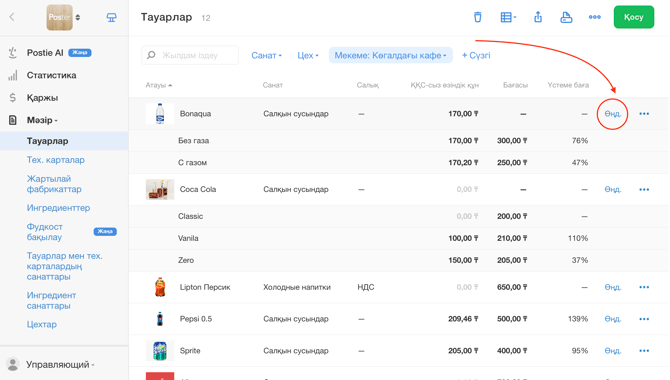Viewport: 670px width, 380px height.
Task: Click the export share icon
Action: tap(538, 17)
